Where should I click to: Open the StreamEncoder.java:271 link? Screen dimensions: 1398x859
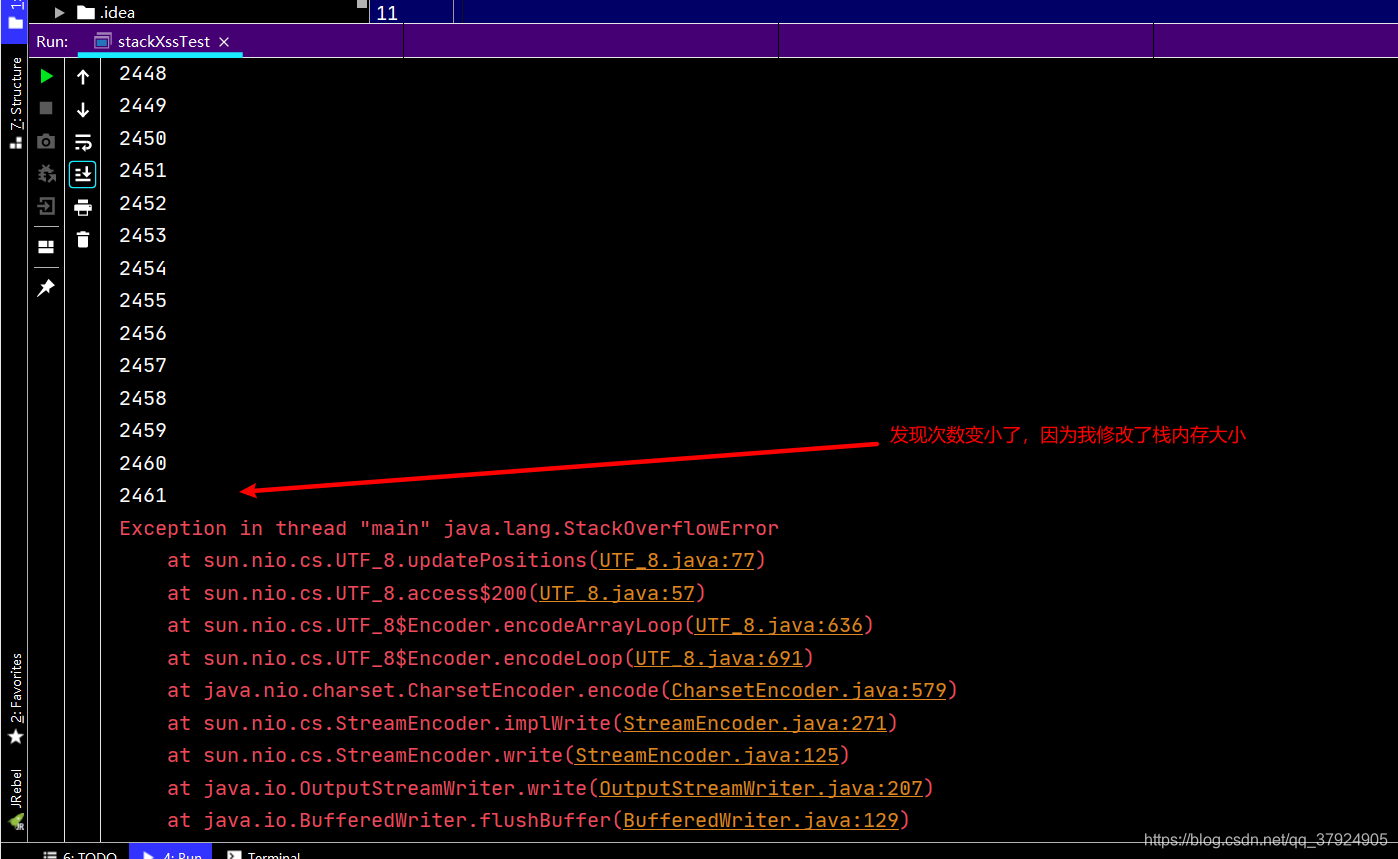tap(755, 723)
